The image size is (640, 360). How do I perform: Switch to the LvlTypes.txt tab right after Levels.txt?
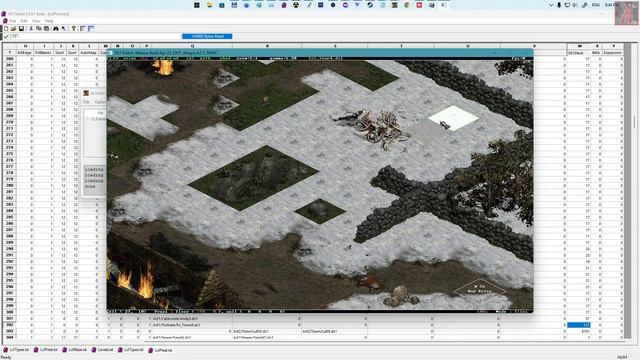[x=131, y=350]
